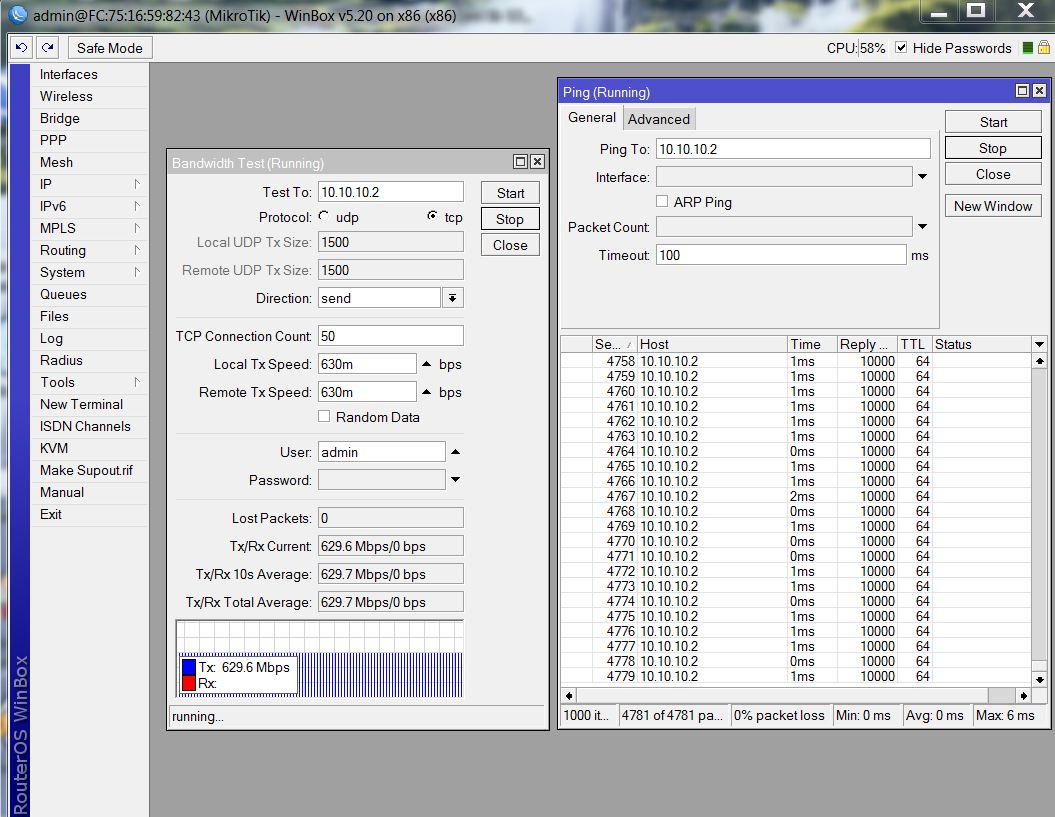
Task: Click the Redo arrow in the toolbar
Action: click(48, 48)
